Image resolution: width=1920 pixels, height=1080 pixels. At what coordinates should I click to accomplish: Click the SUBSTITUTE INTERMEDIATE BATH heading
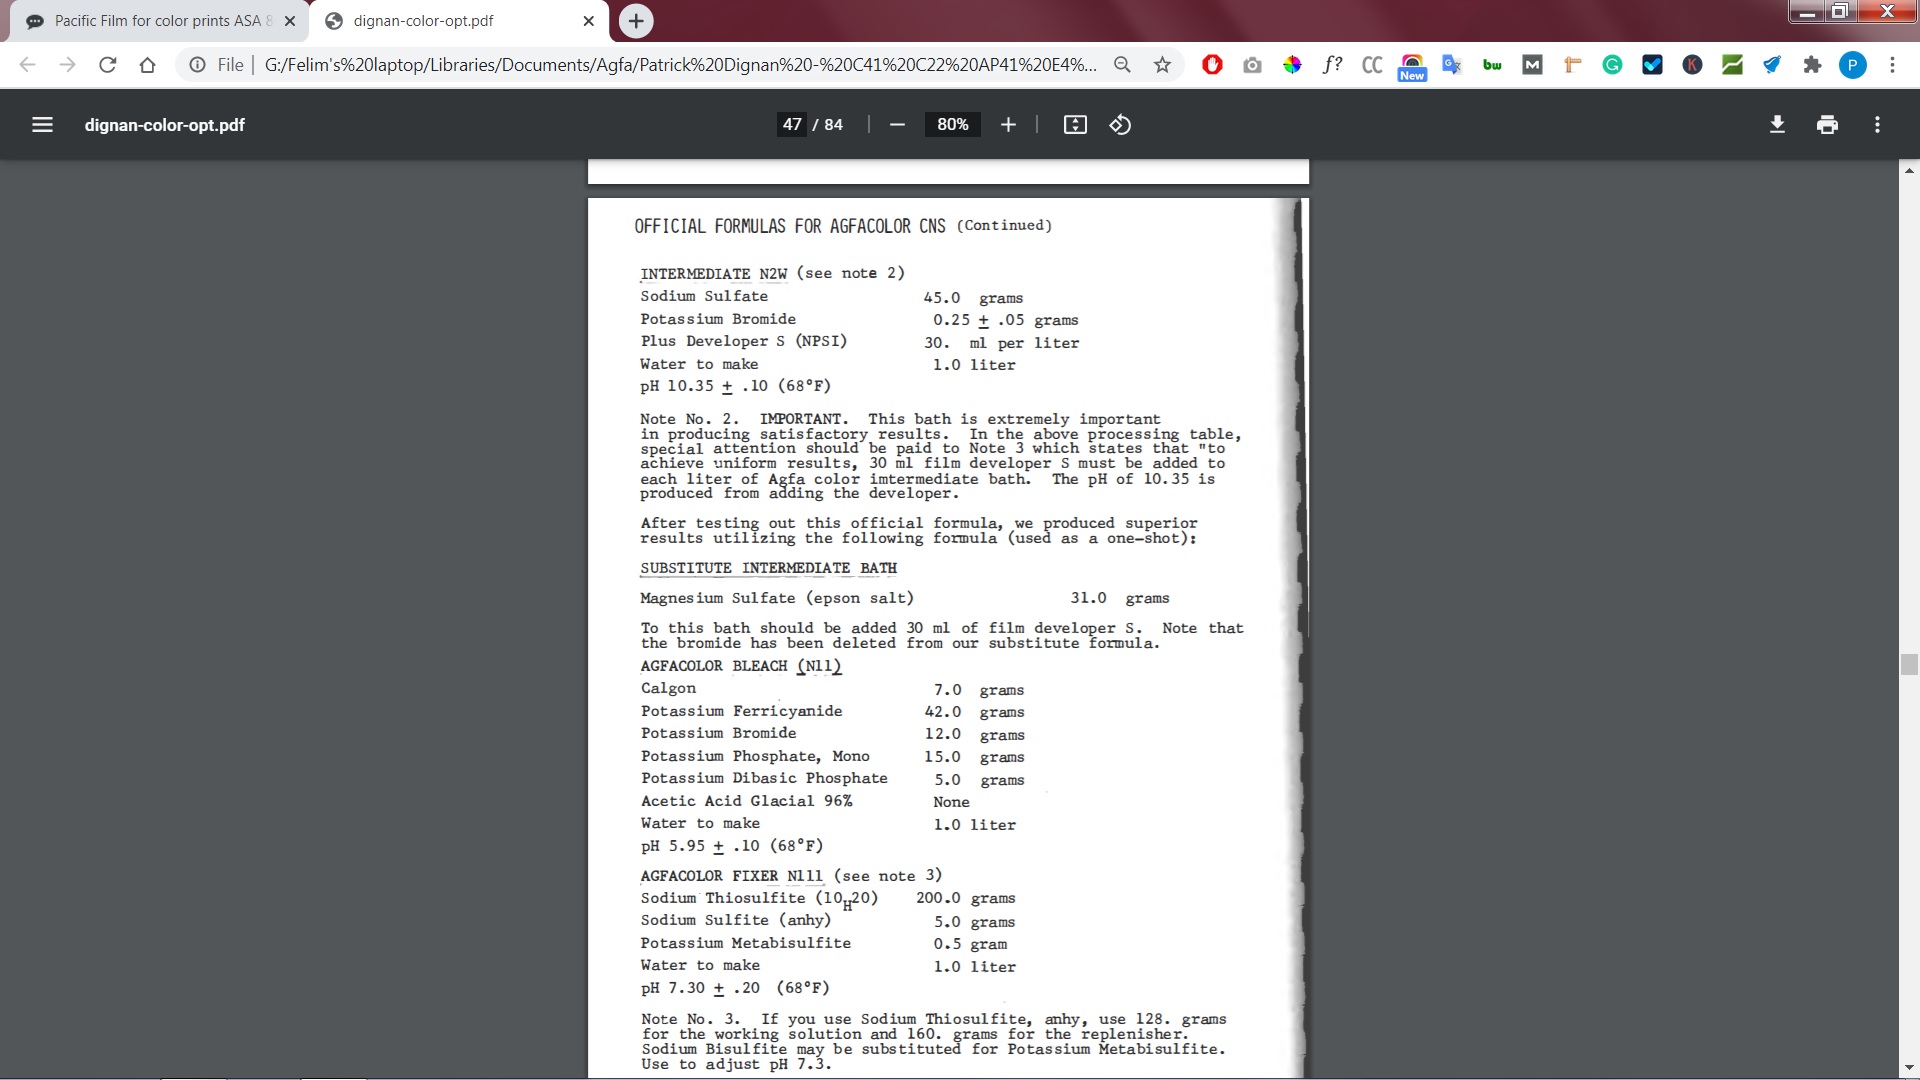coord(768,568)
